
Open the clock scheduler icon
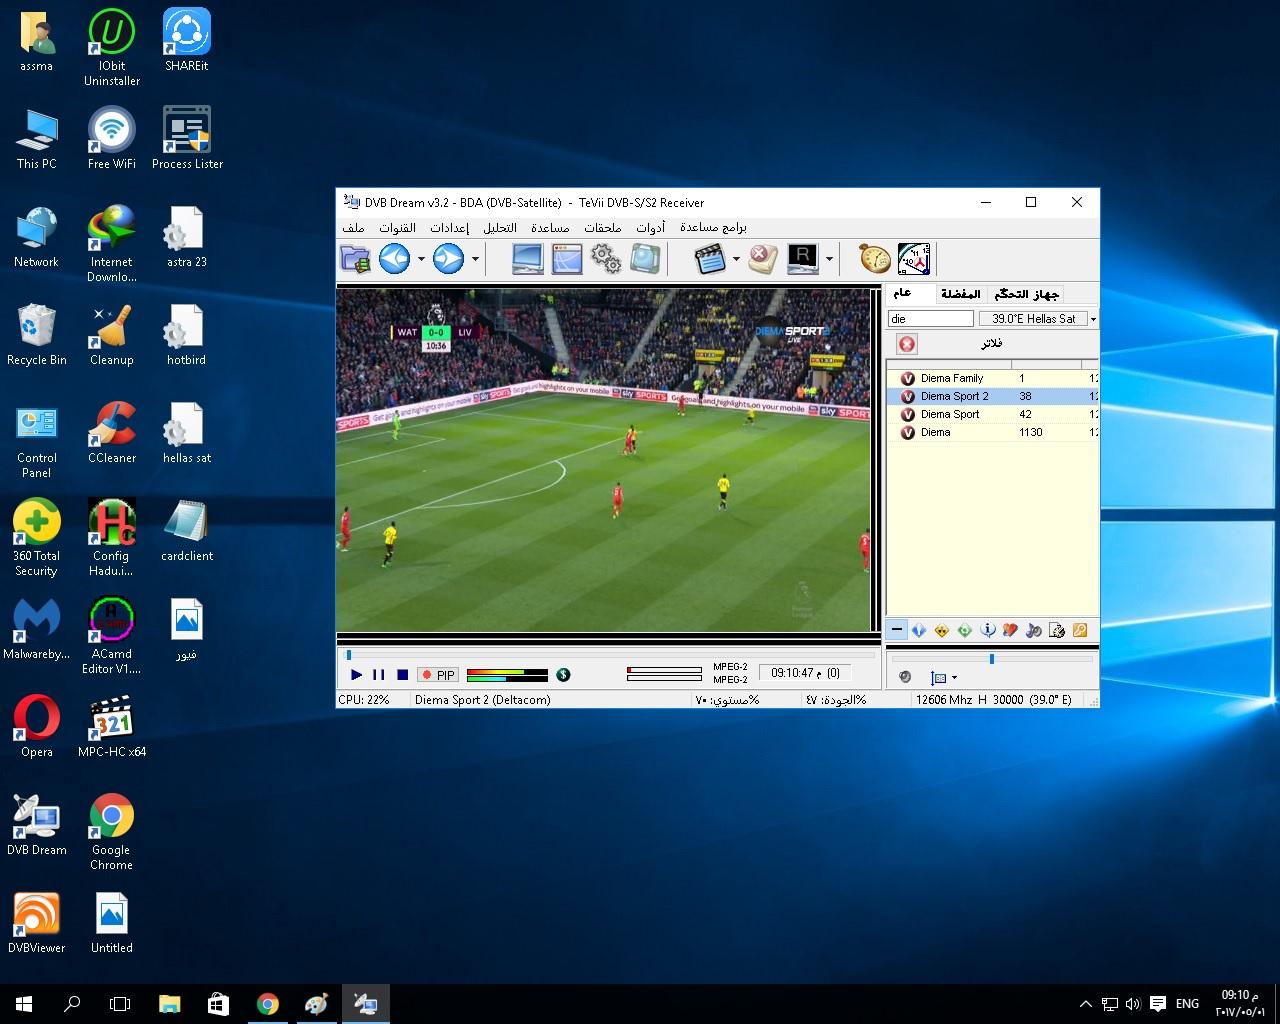click(914, 259)
